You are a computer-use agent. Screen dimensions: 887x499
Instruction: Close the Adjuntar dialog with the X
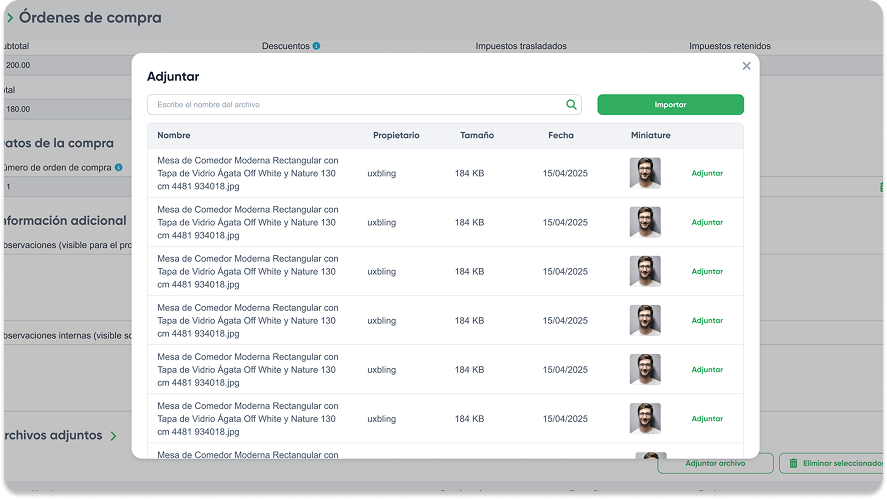[x=746, y=66]
